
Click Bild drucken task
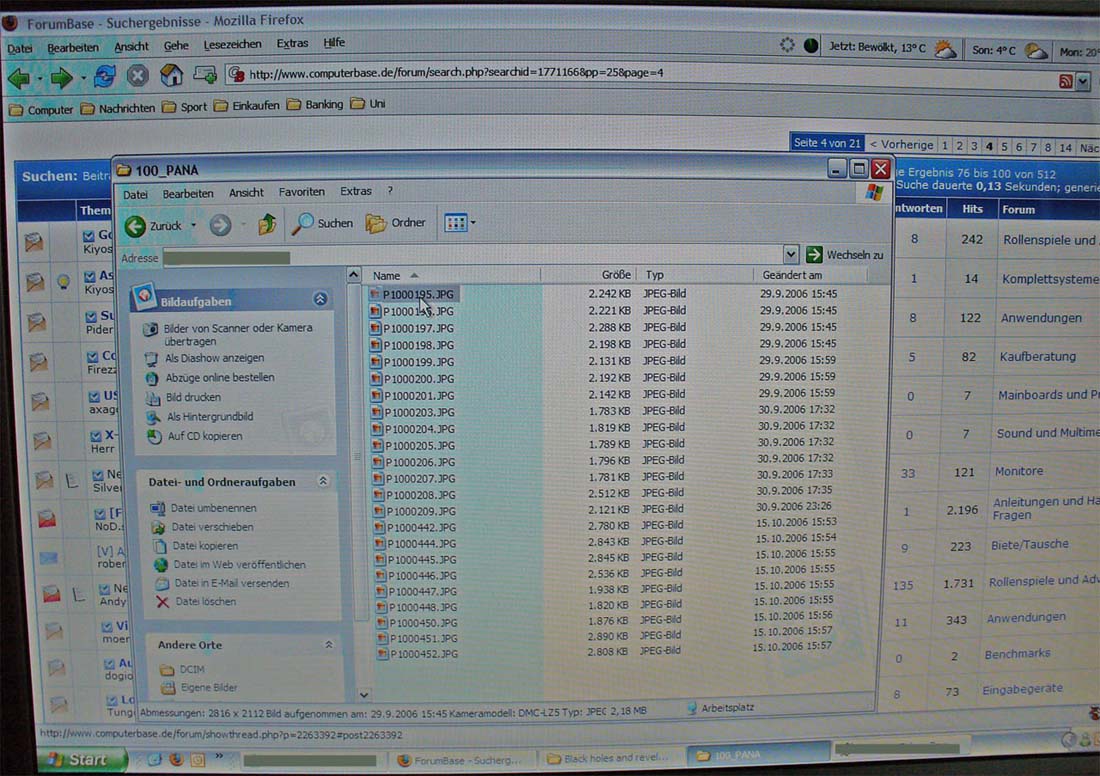(x=184, y=397)
